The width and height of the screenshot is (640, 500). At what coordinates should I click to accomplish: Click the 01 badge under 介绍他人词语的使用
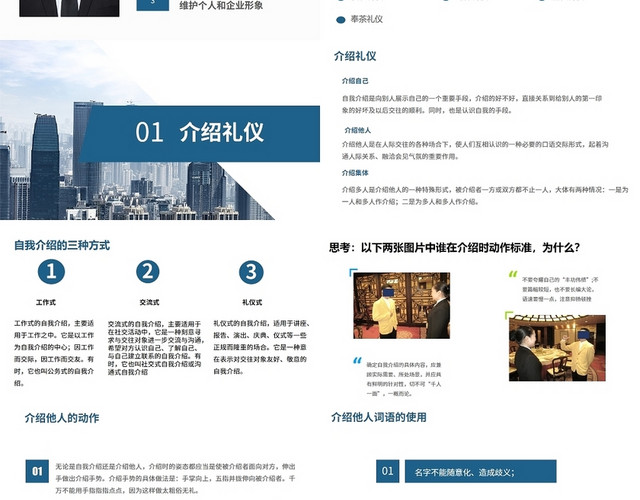coord(387,471)
